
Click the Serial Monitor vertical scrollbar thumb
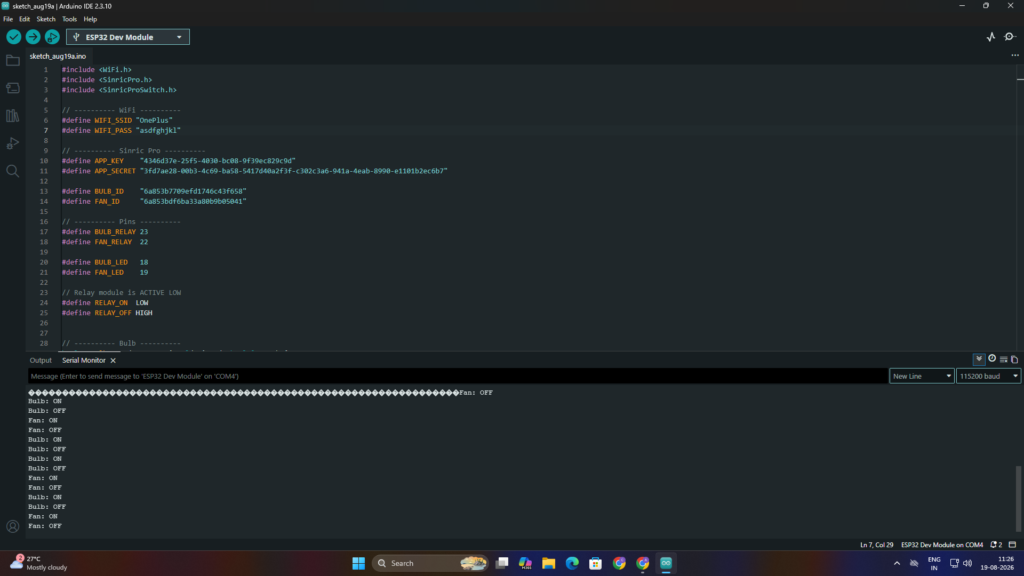(x=1019, y=499)
